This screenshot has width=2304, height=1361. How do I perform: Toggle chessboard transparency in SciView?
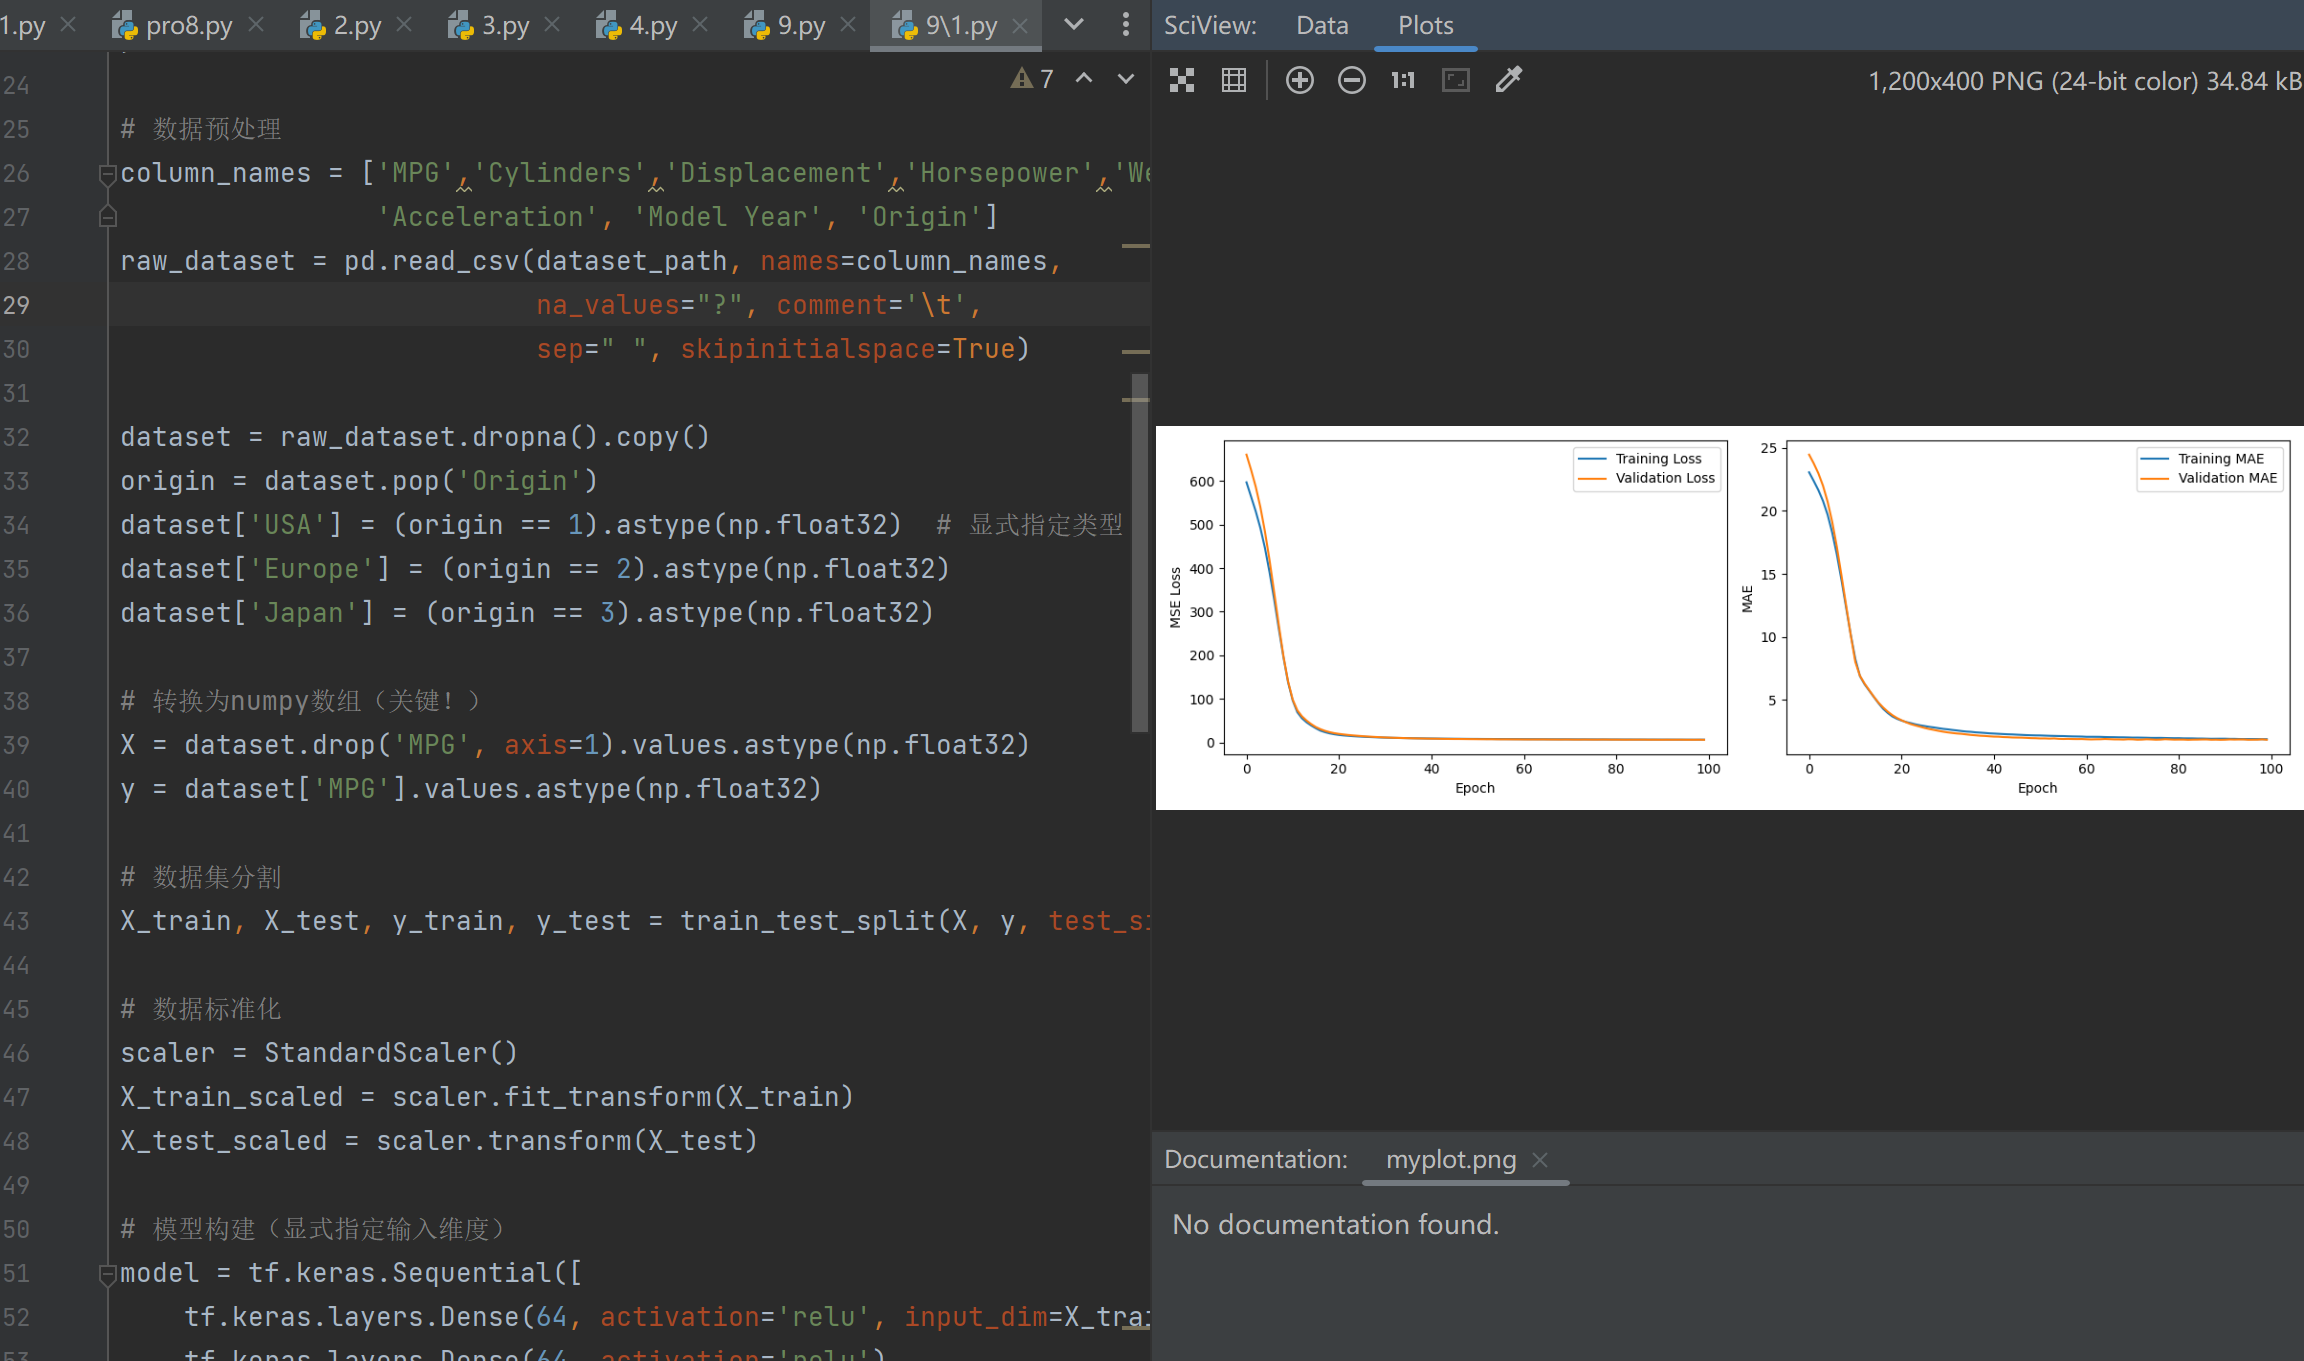1182,80
